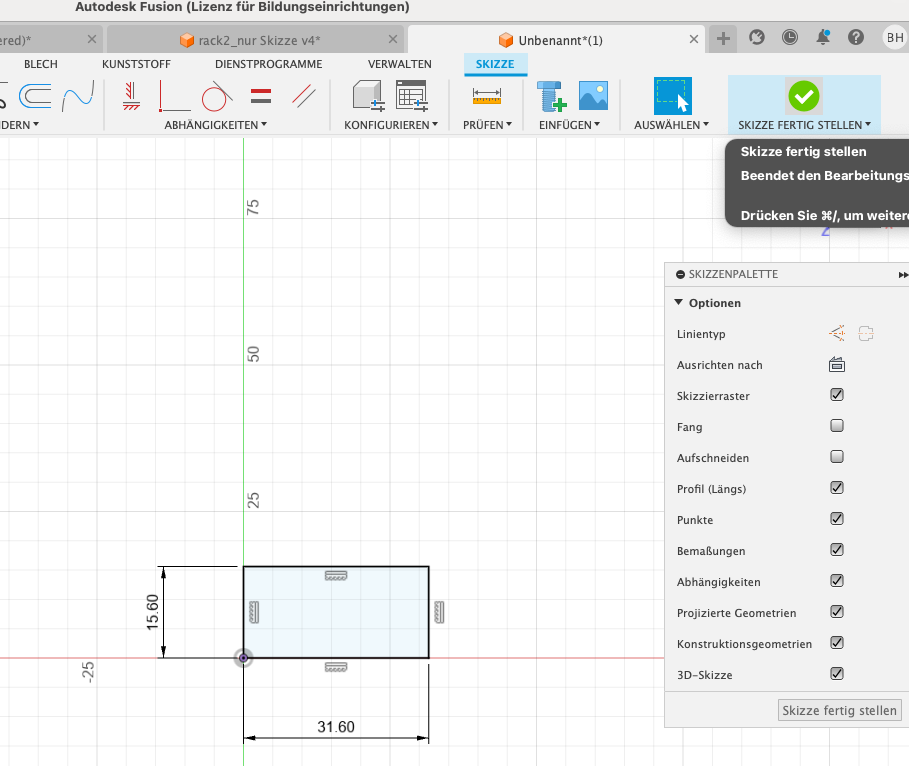Choose the equal constraint icon

pos(261,97)
